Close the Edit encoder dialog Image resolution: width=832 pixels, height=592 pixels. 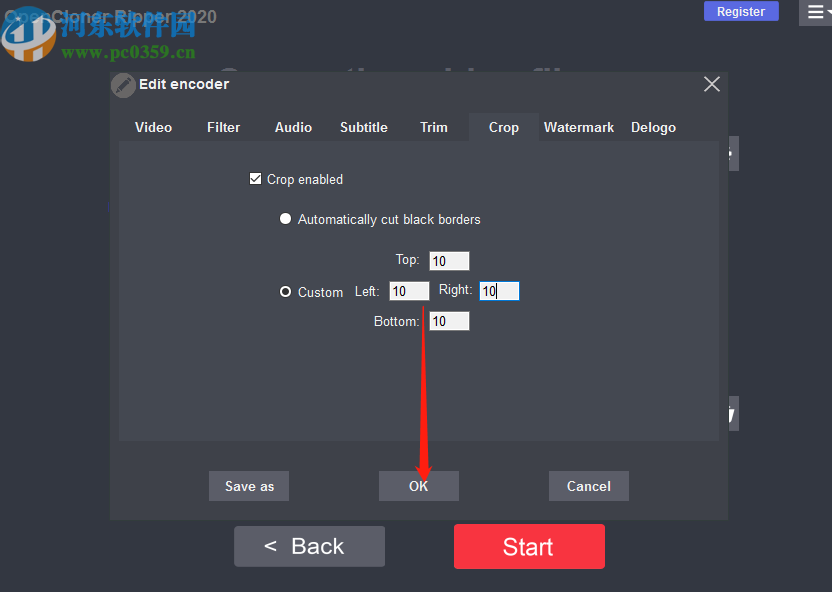(x=712, y=84)
